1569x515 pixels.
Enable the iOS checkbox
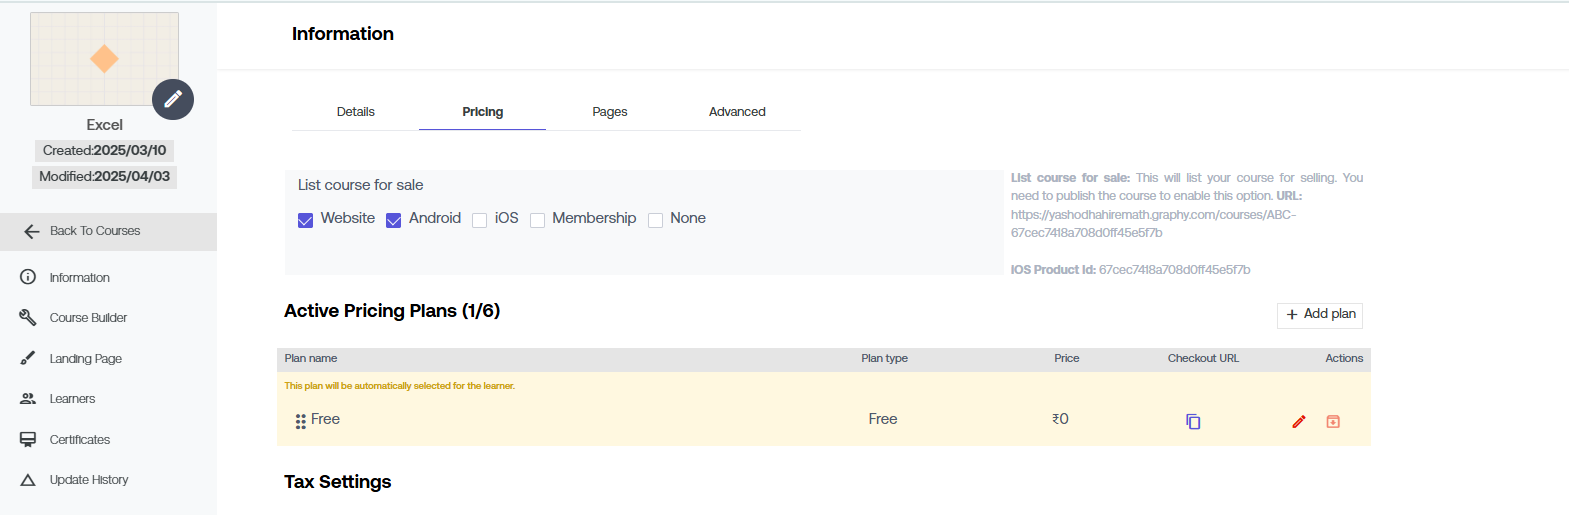click(480, 220)
